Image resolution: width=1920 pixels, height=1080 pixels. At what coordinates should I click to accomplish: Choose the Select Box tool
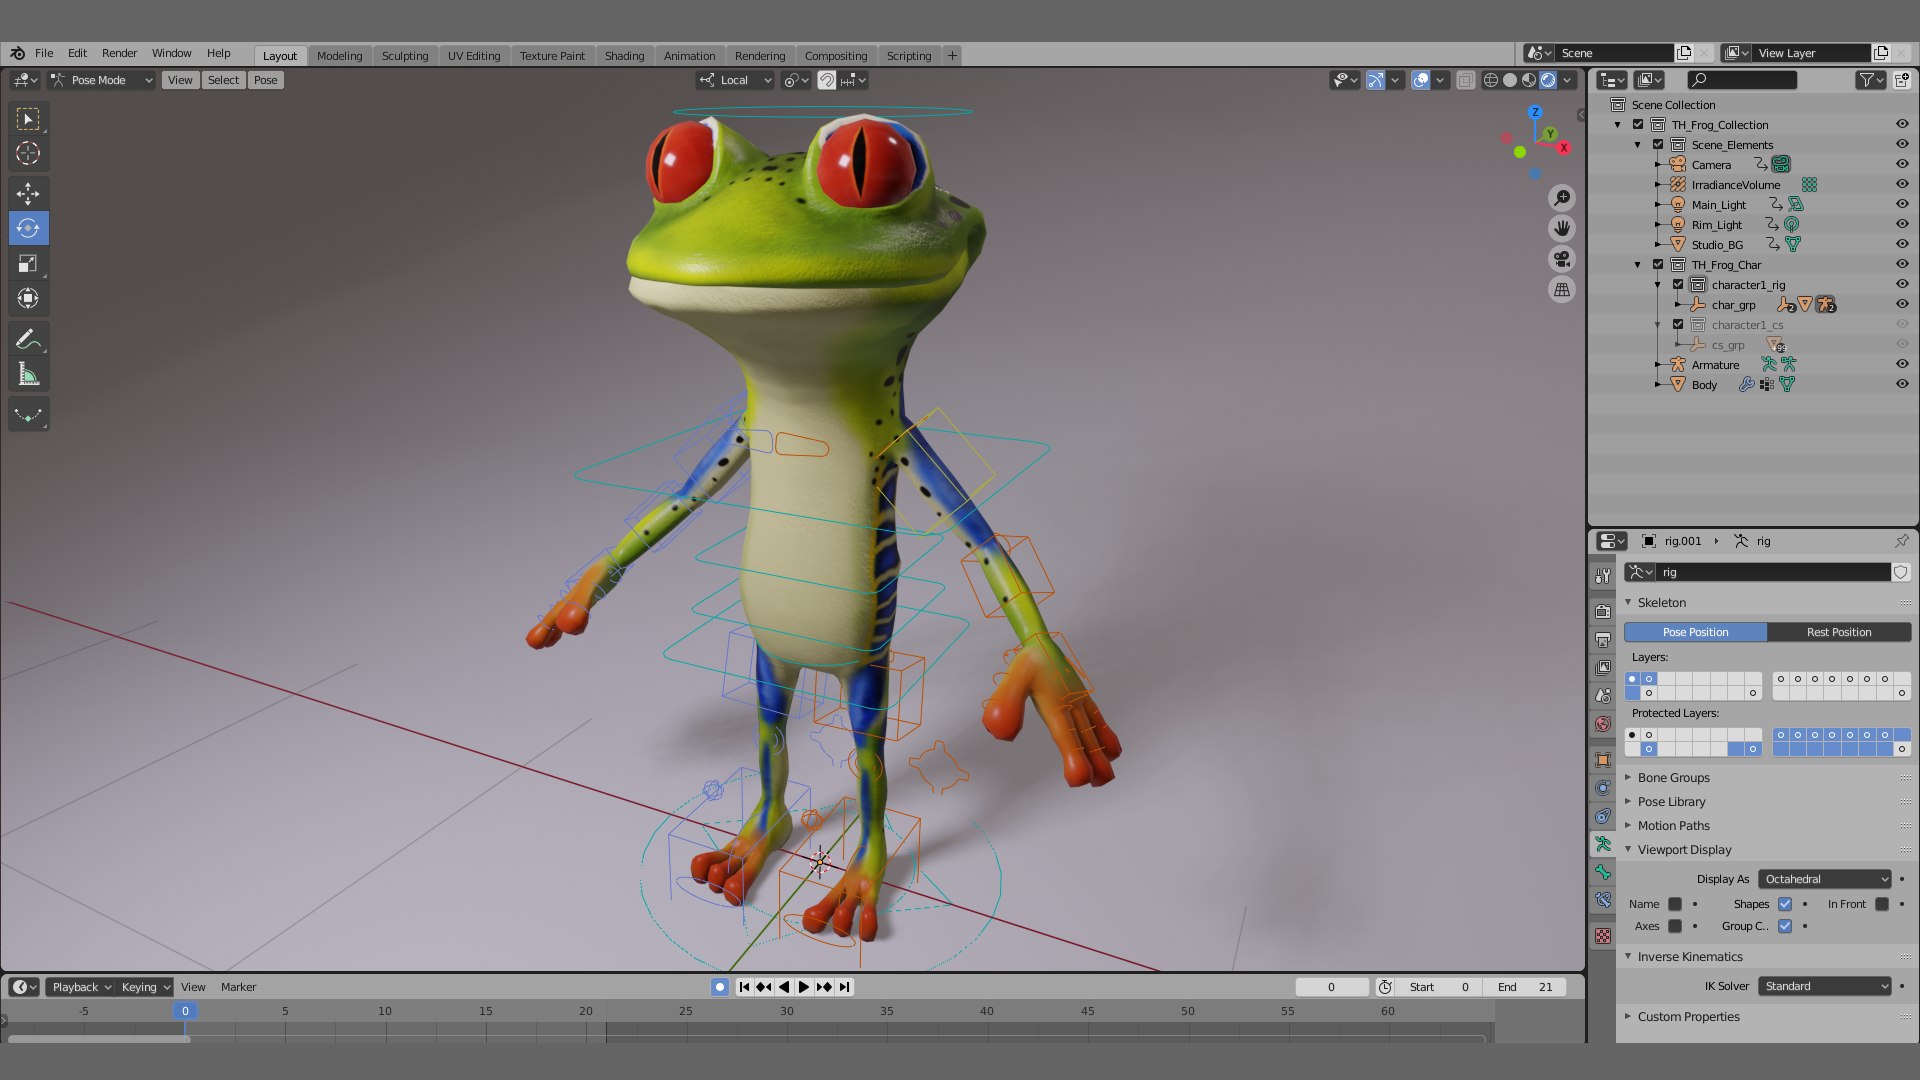28,119
